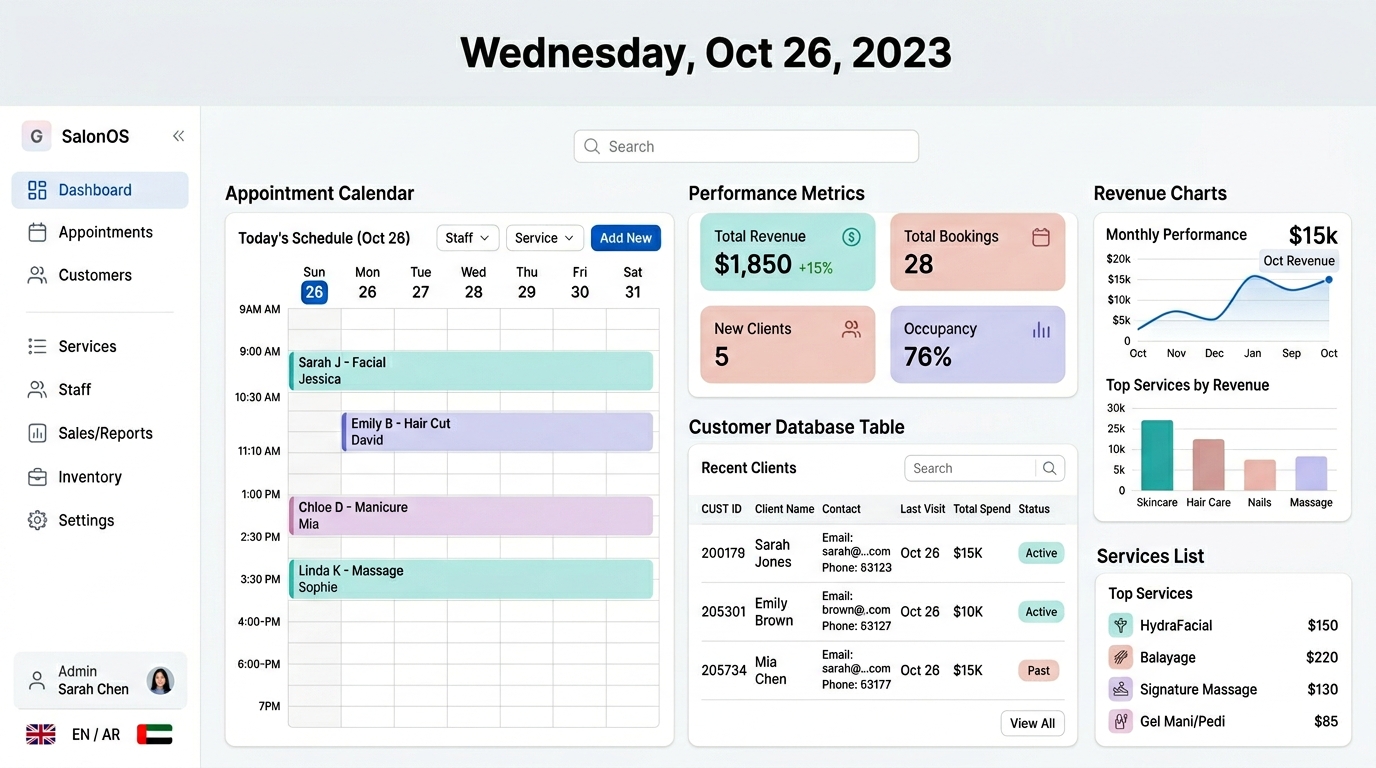Viewport: 1376px width, 768px height.
Task: Open the Inventory icon in the sidebar
Action: coord(37,477)
